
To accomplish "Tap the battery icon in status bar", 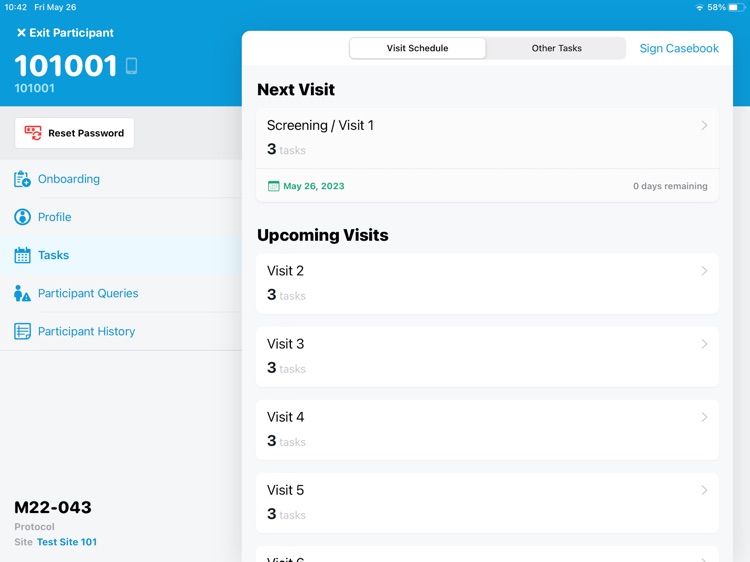I will click(x=736, y=7).
